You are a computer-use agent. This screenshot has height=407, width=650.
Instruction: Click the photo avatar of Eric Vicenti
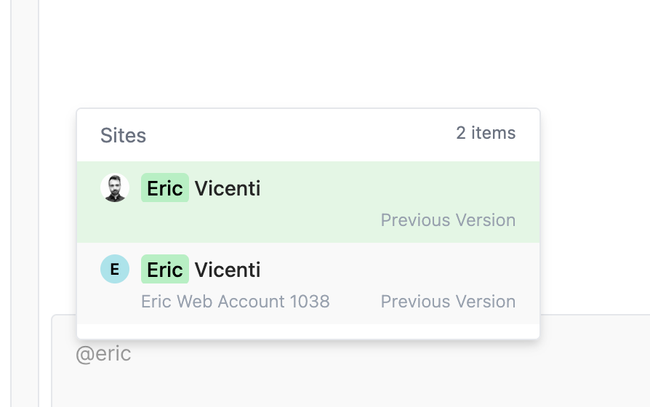pyautogui.click(x=115, y=188)
